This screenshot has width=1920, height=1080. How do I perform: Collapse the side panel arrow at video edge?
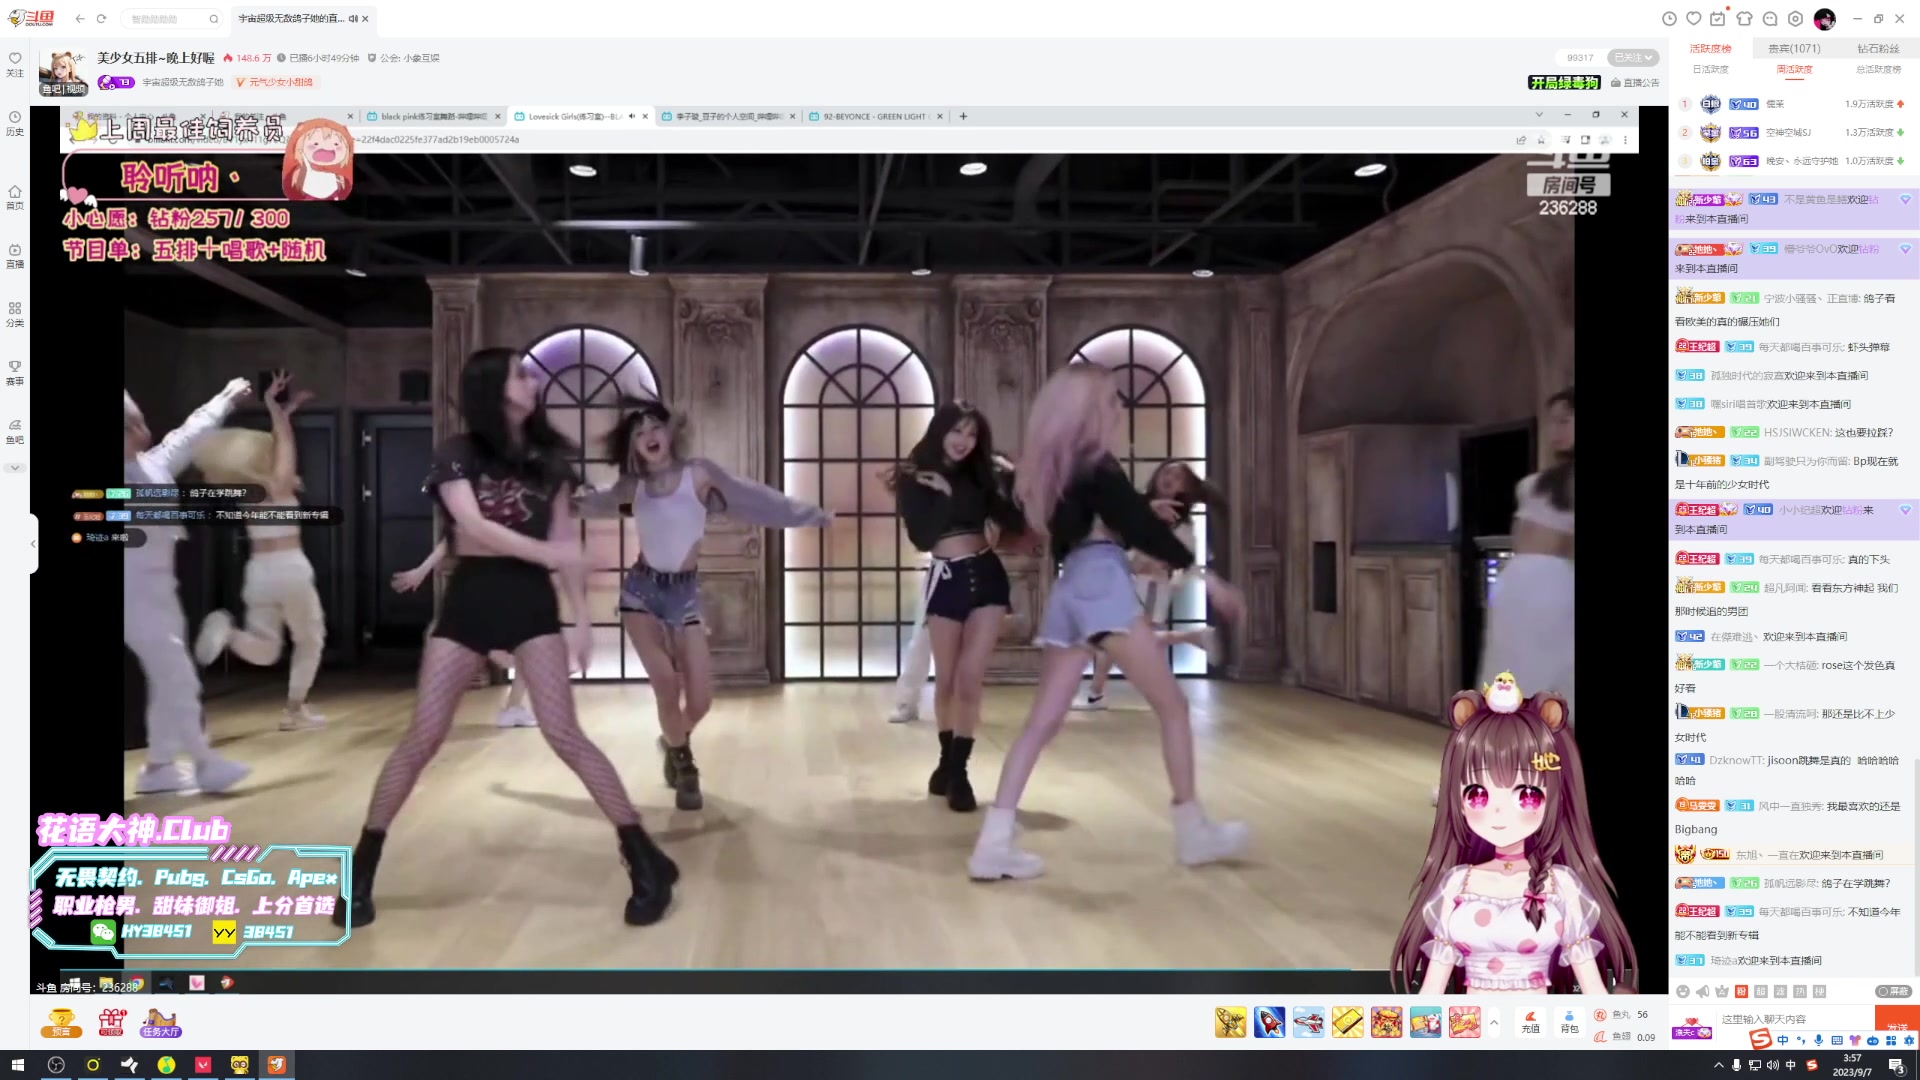[x=33, y=543]
